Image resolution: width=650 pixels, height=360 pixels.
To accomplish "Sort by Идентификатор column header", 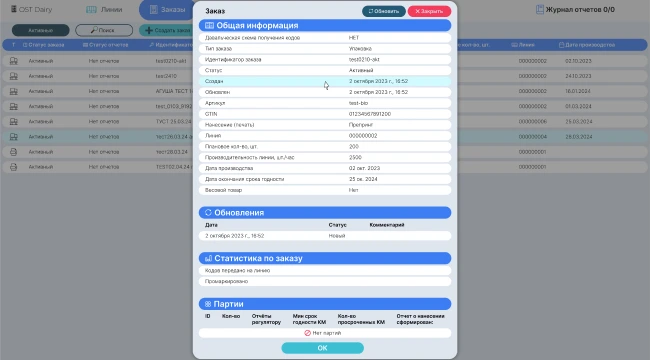I will click(171, 45).
